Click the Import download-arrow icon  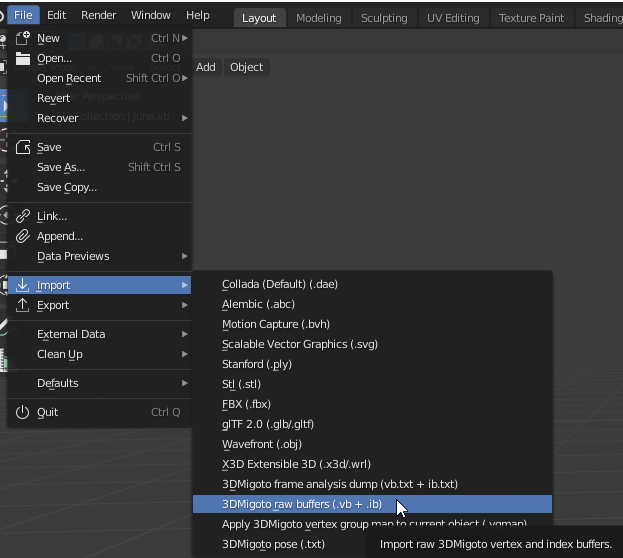(23, 285)
